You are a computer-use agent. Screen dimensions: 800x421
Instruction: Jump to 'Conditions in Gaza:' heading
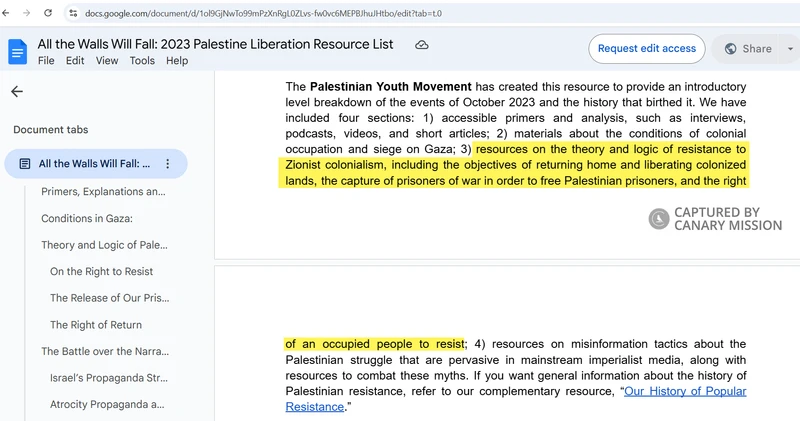pos(87,218)
